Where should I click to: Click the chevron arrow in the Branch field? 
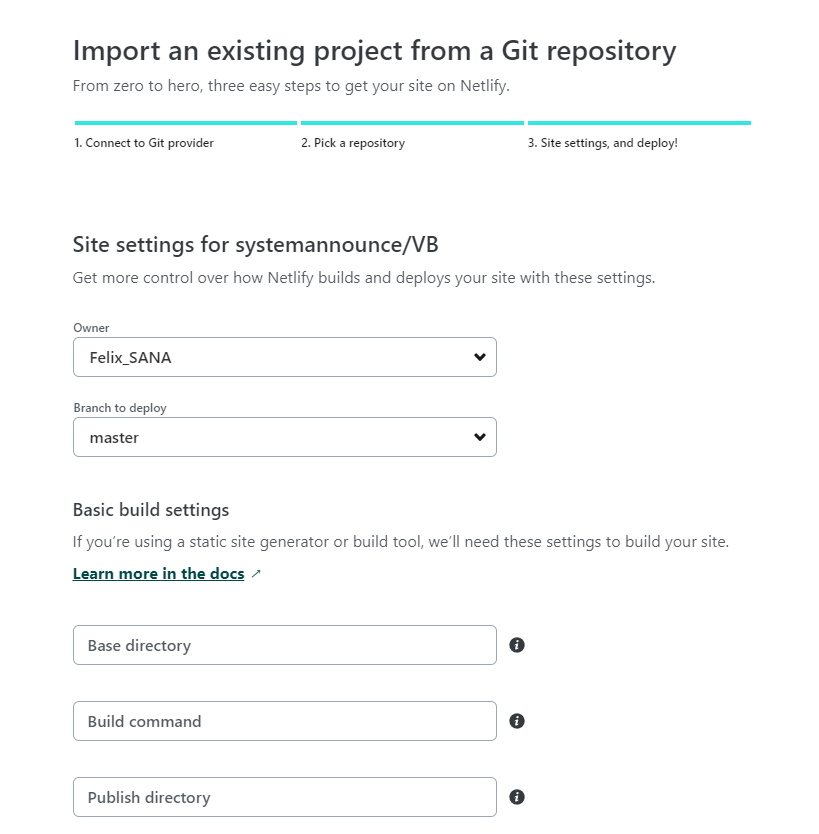(480, 437)
